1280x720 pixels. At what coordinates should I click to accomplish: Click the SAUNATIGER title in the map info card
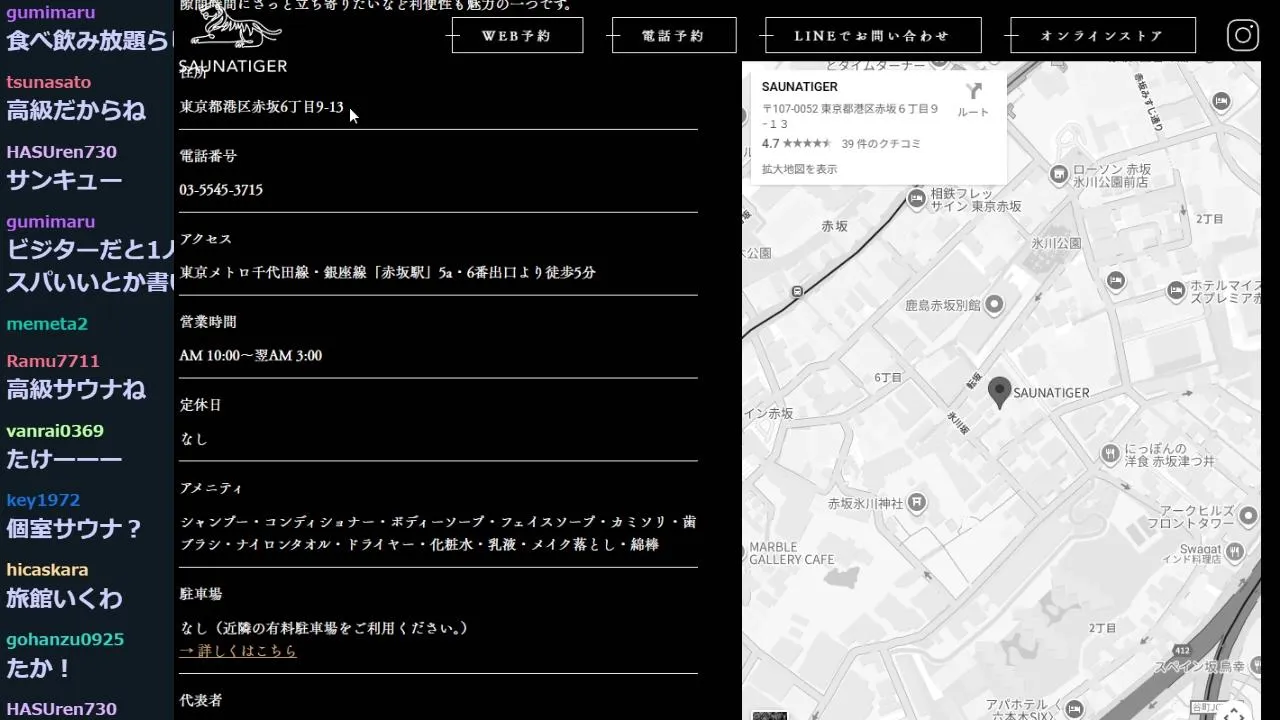pyautogui.click(x=800, y=87)
